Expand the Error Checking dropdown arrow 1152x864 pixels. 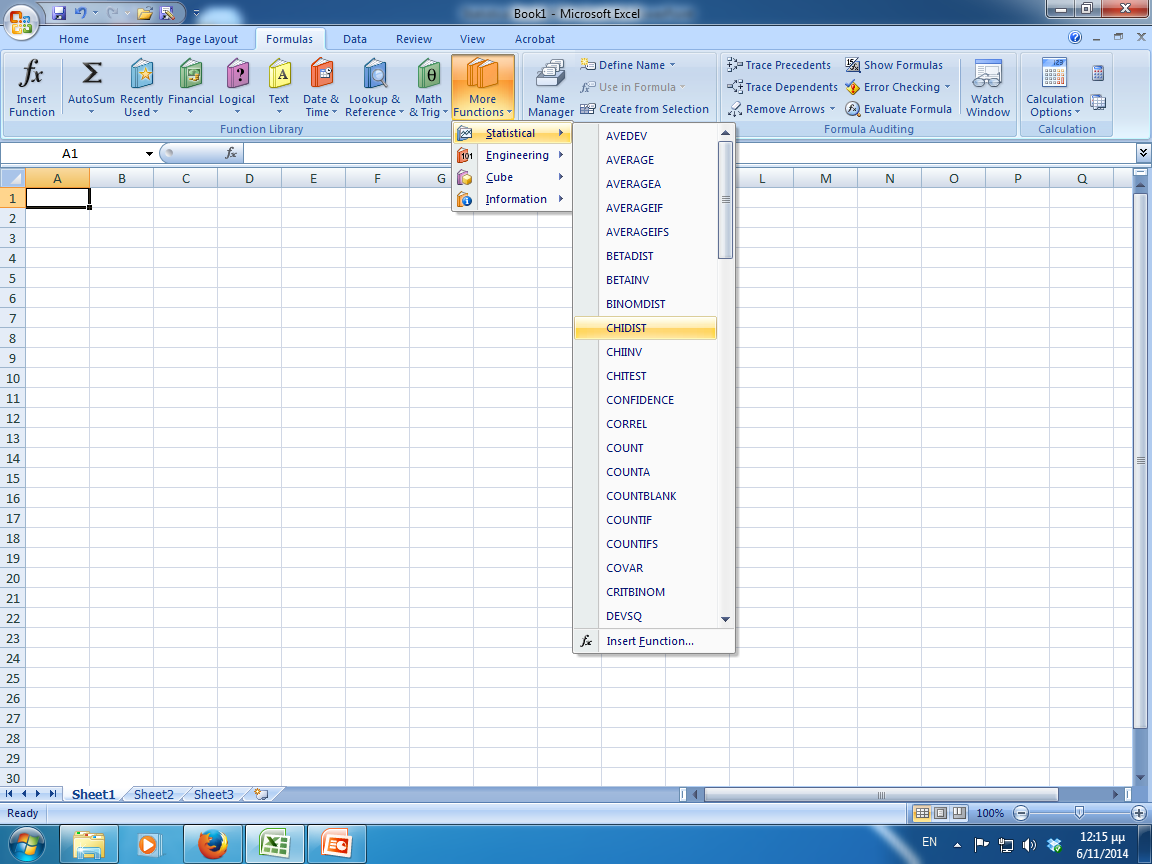point(947,87)
